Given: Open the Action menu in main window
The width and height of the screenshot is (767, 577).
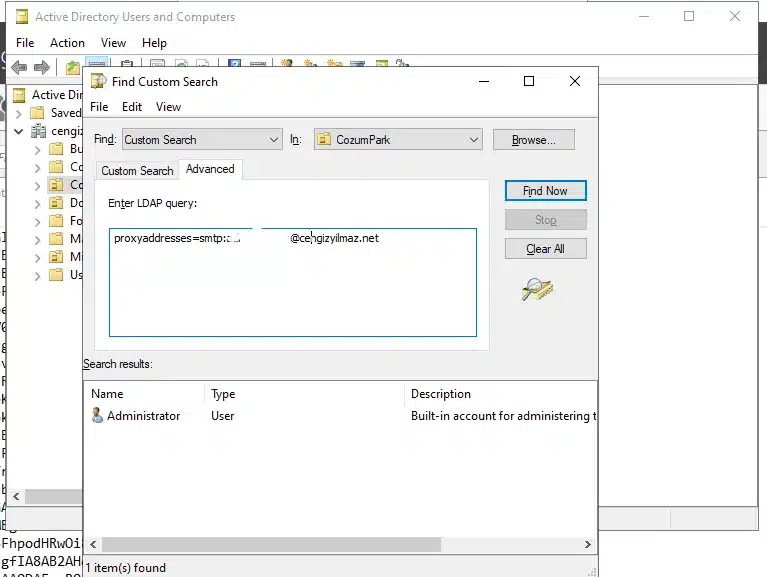Looking at the screenshot, I should coord(67,43).
